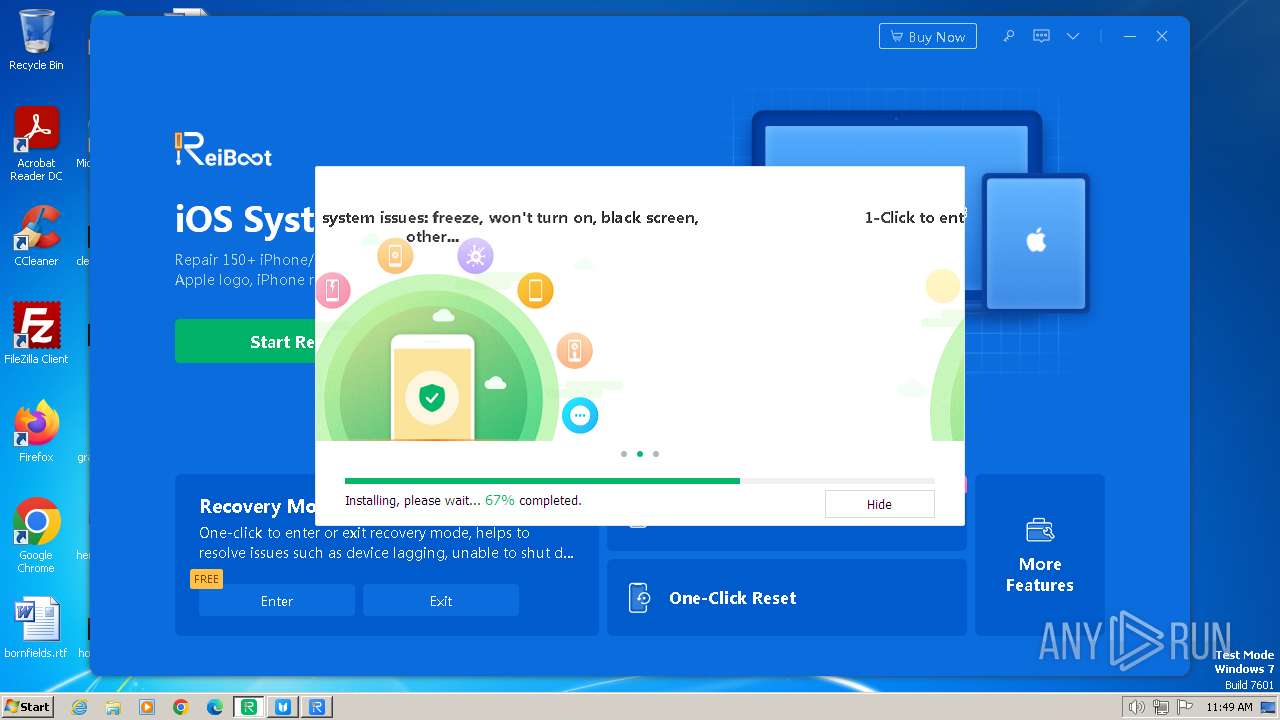This screenshot has width=1280, height=720.
Task: Open the feedback message icon
Action: (x=1041, y=36)
